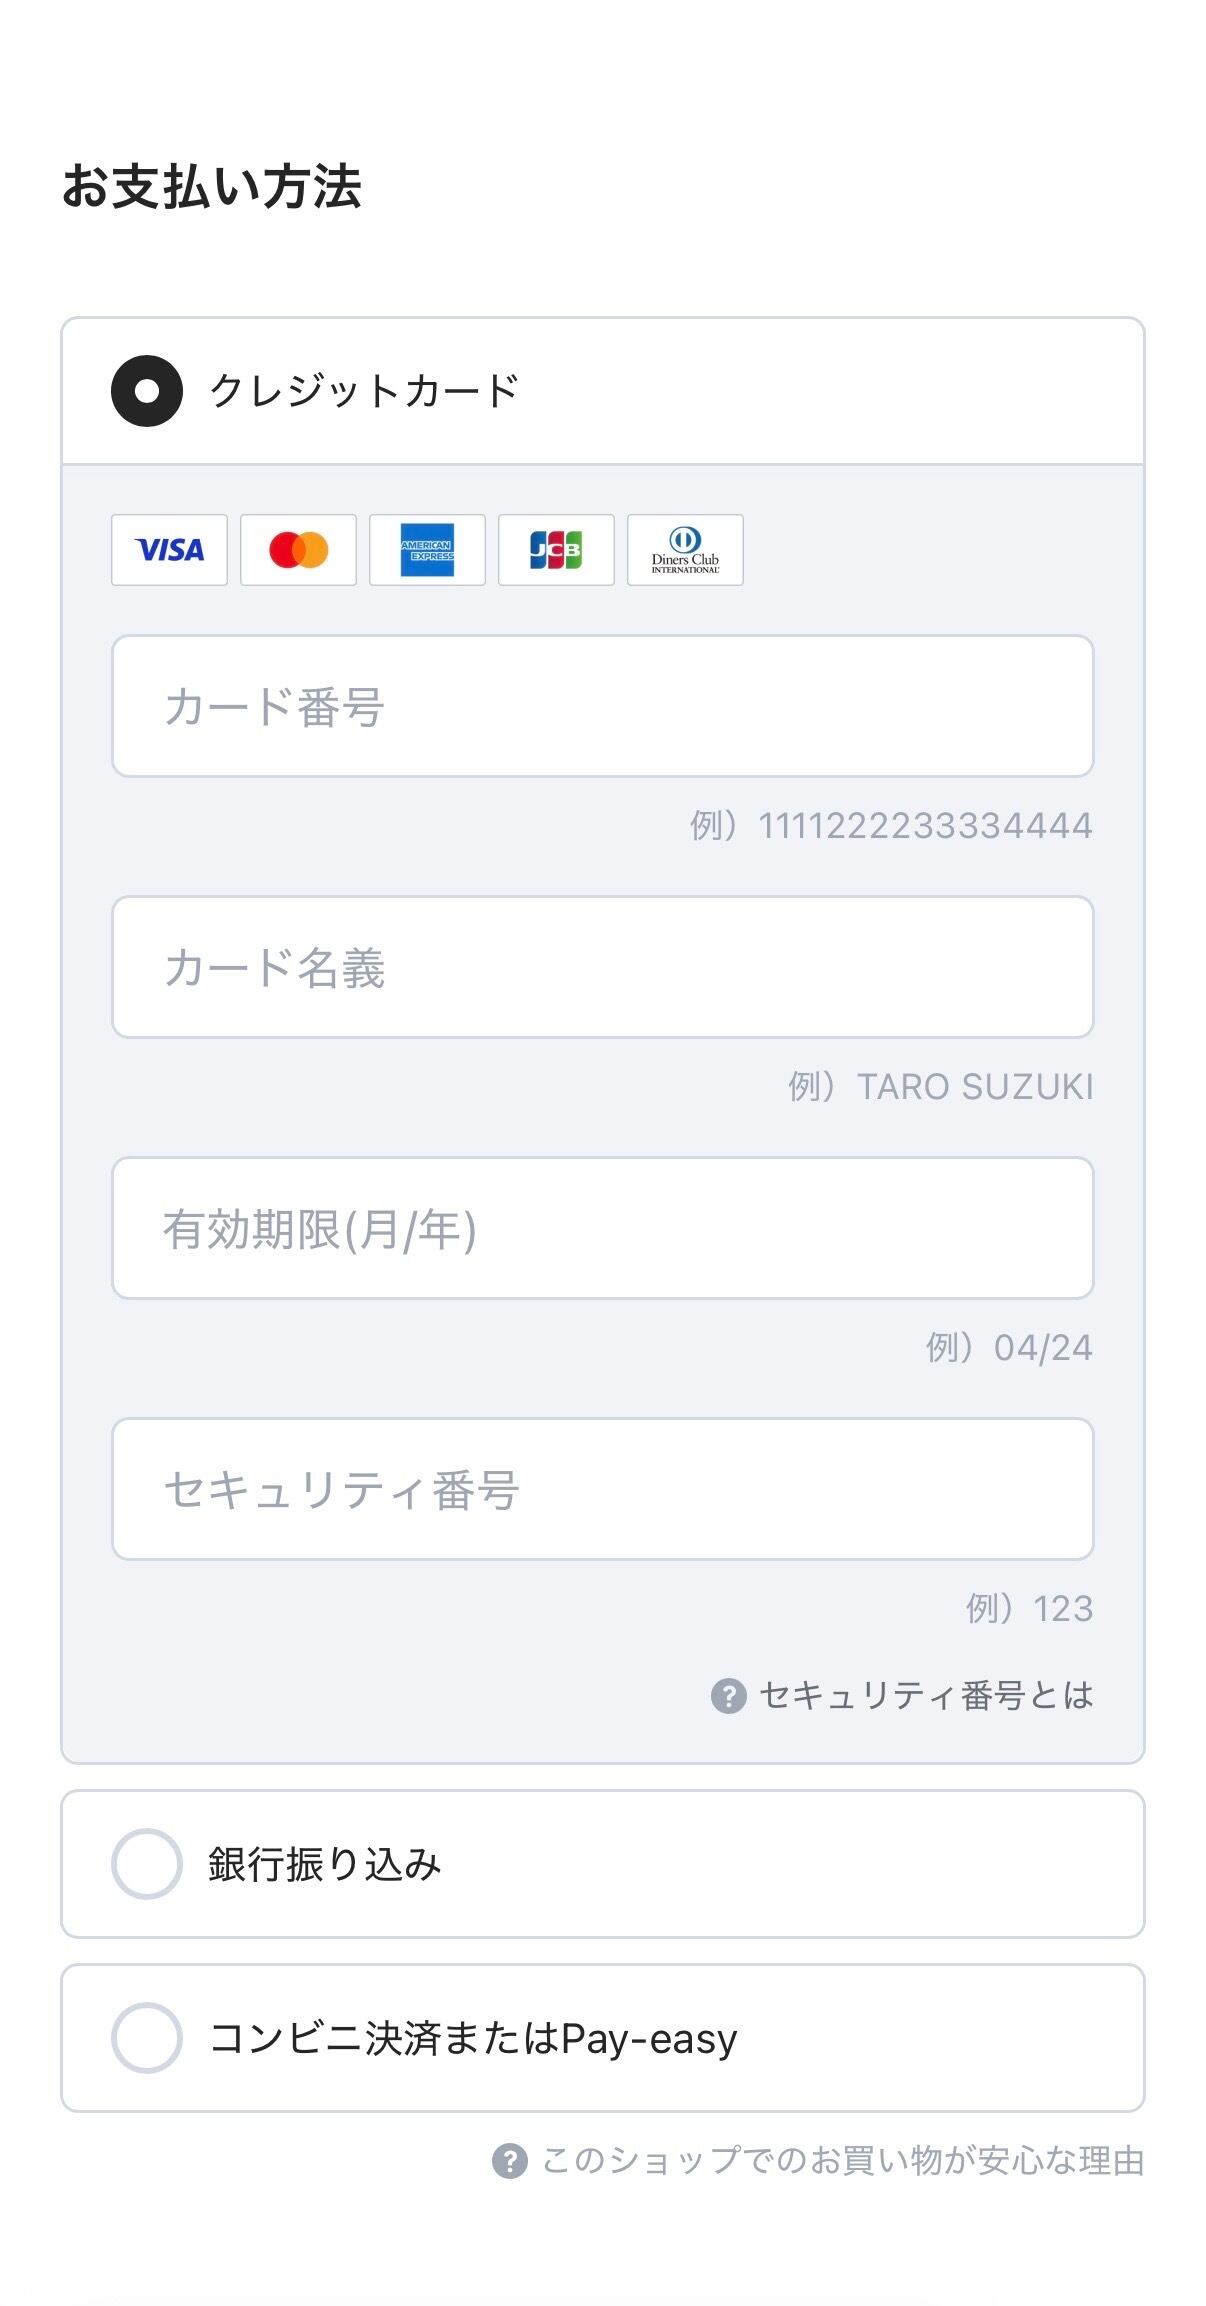This screenshot has width=1206, height=2306.
Task: Select the 銀行振り込み radio button
Action: click(147, 1864)
